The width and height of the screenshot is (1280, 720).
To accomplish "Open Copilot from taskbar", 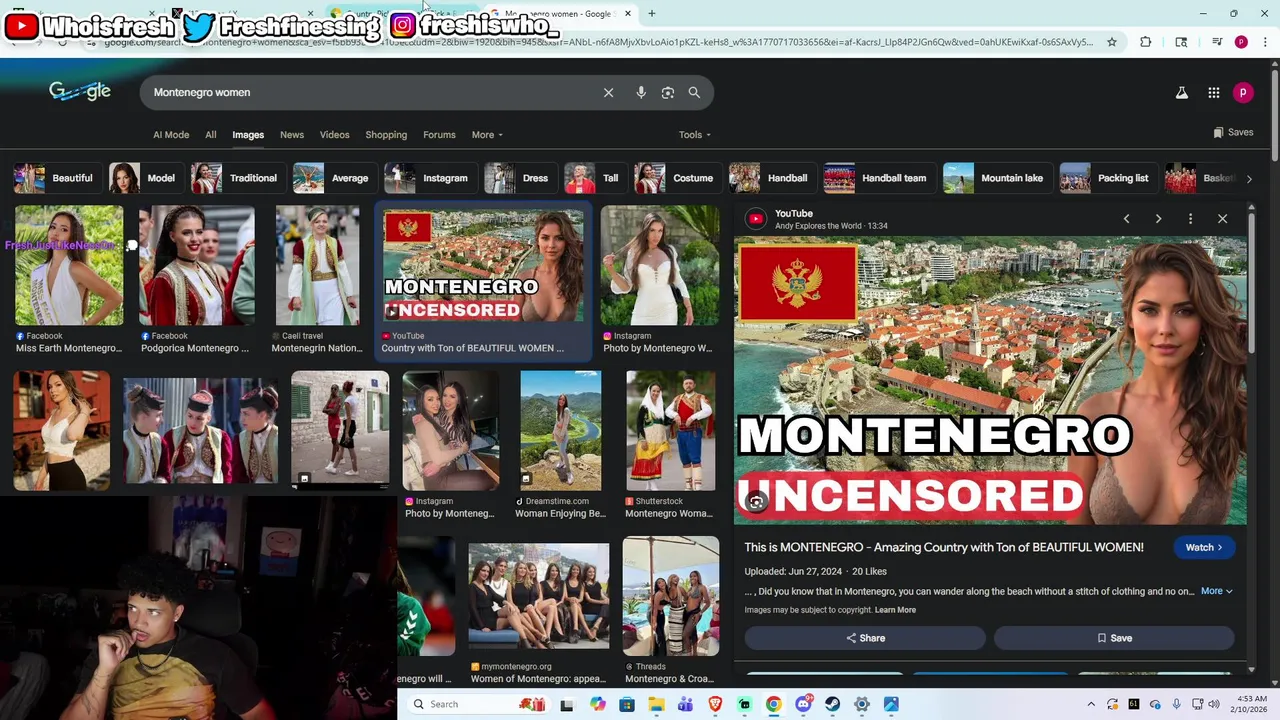I will tap(598, 705).
